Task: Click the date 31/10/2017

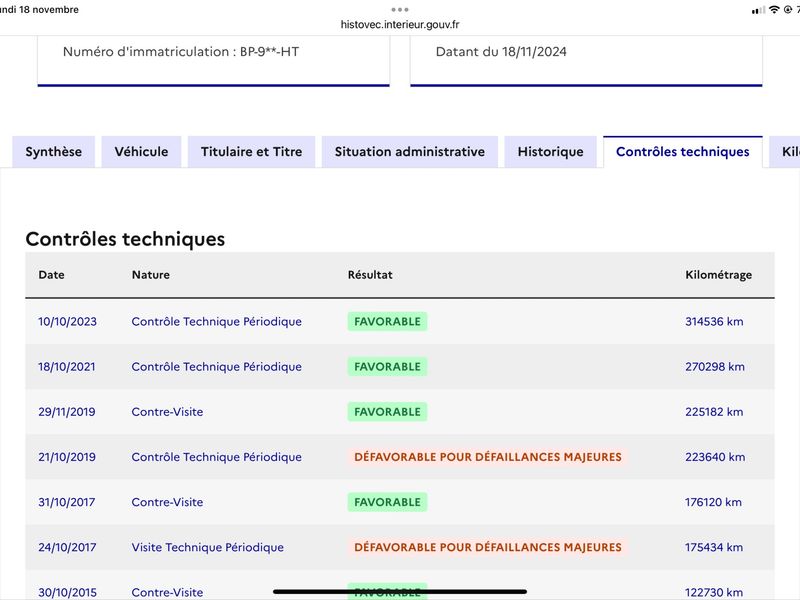Action: pos(67,502)
